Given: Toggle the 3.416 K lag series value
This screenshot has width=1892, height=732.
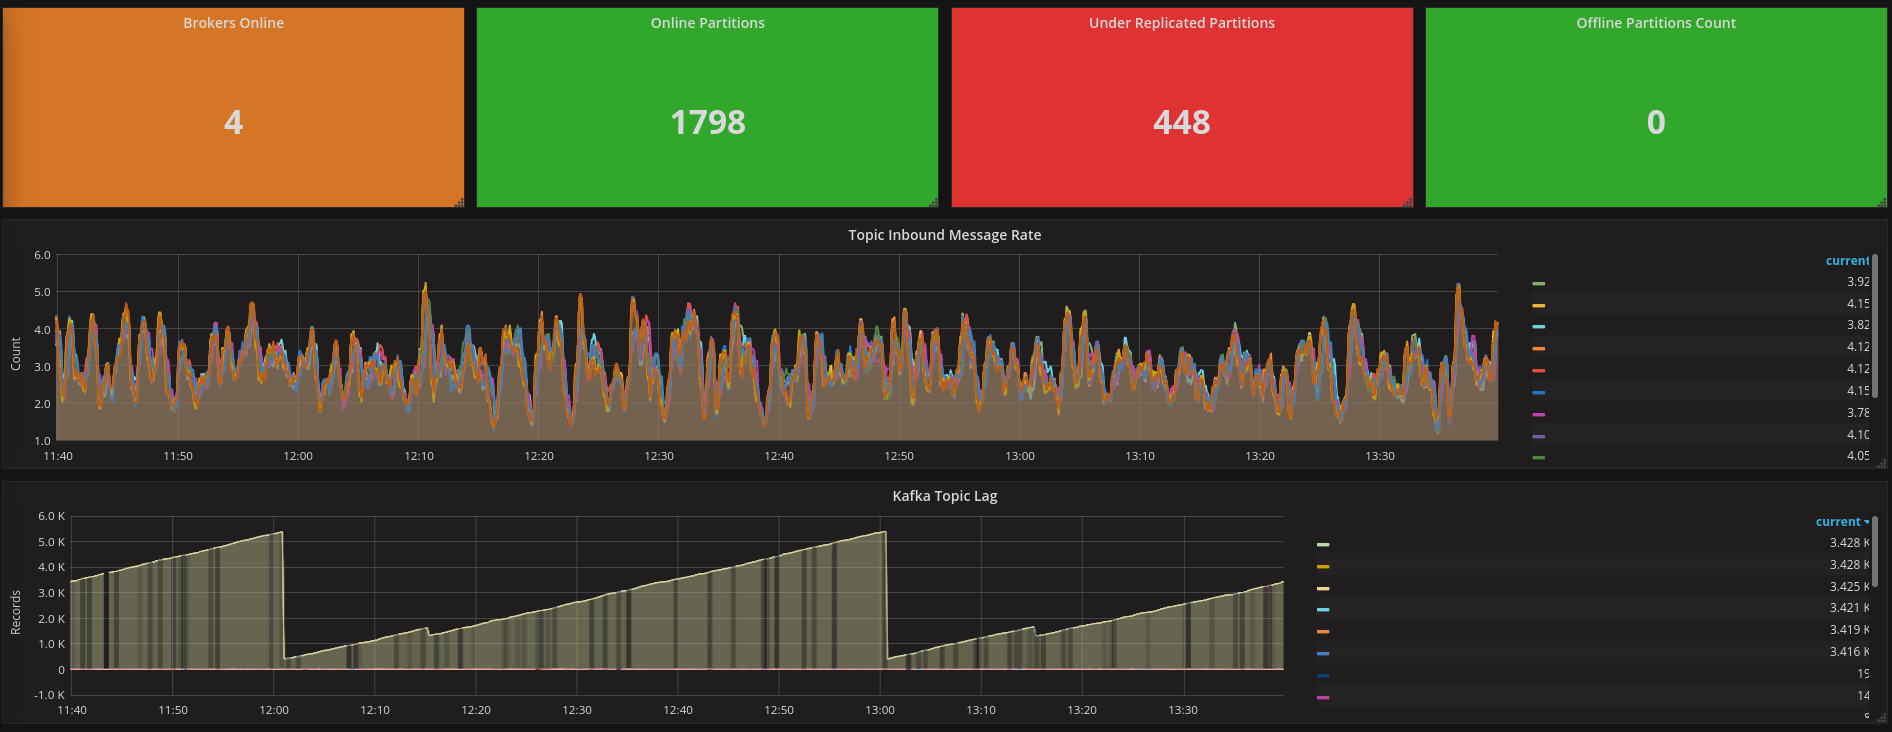Looking at the screenshot, I should click(x=1849, y=652).
